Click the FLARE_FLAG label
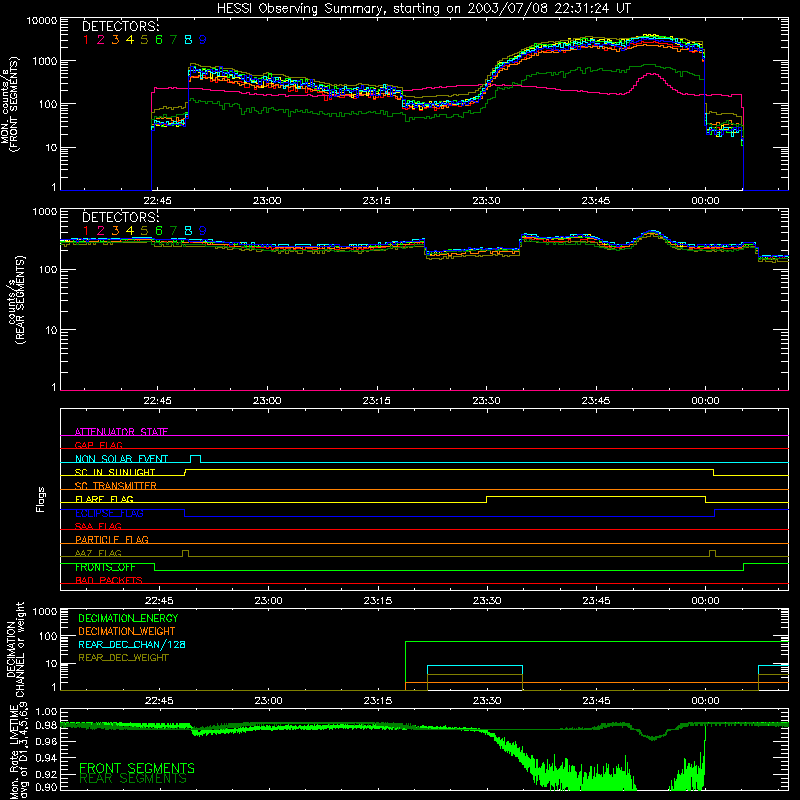800x800 pixels. click(104, 499)
